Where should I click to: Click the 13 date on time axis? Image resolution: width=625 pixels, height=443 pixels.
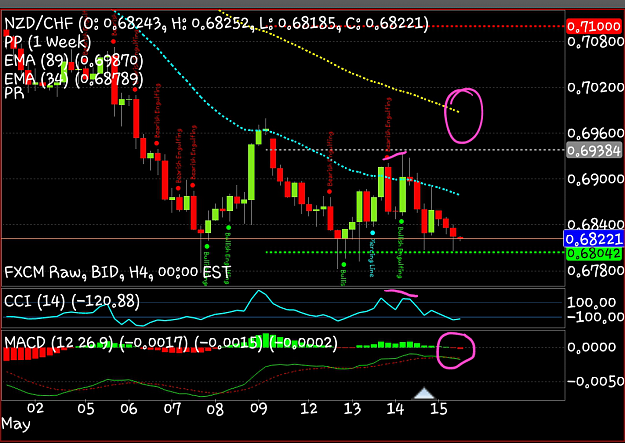point(352,408)
